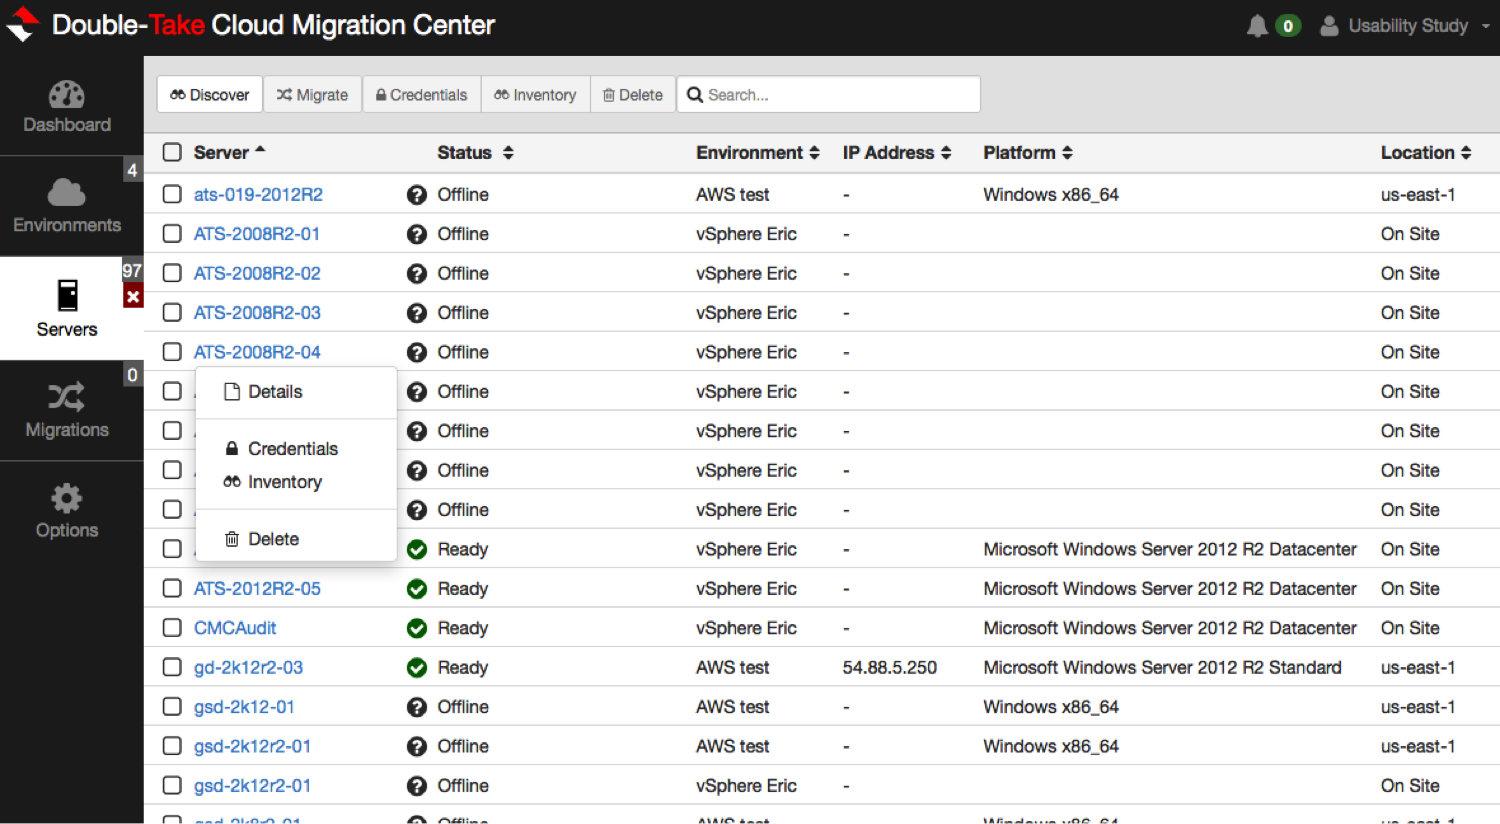Sort by the Server column header
Screen dimensions: 1500x824
click(229, 153)
